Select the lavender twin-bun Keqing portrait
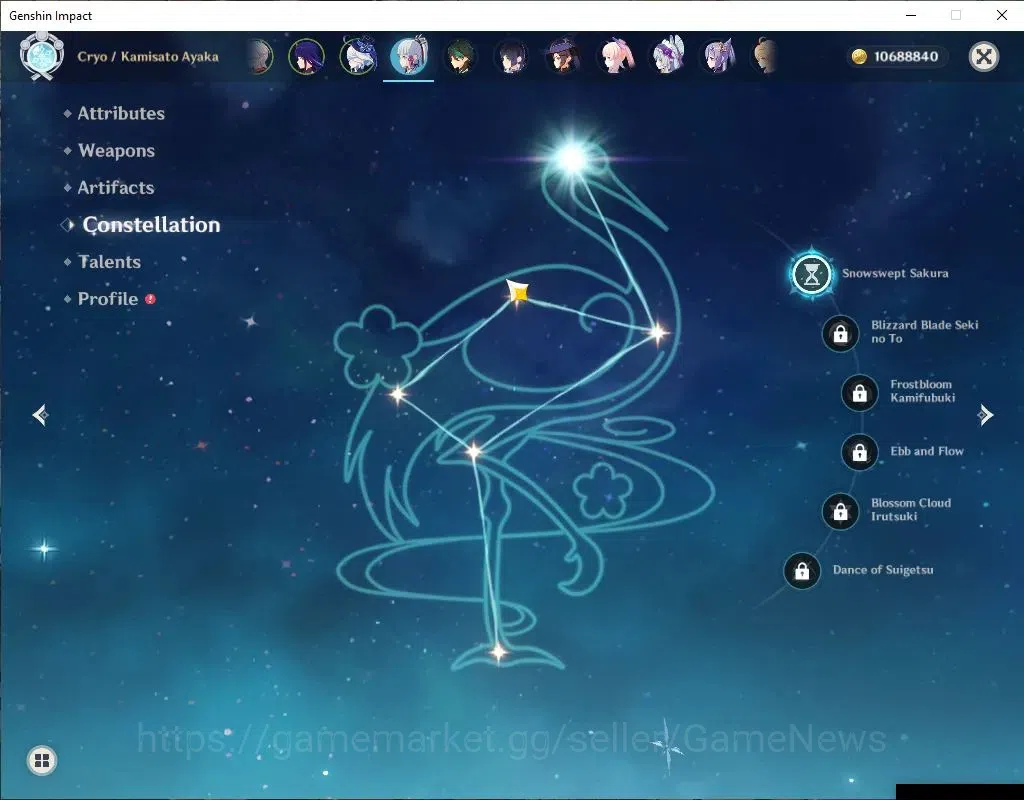1024x800 pixels. click(717, 57)
